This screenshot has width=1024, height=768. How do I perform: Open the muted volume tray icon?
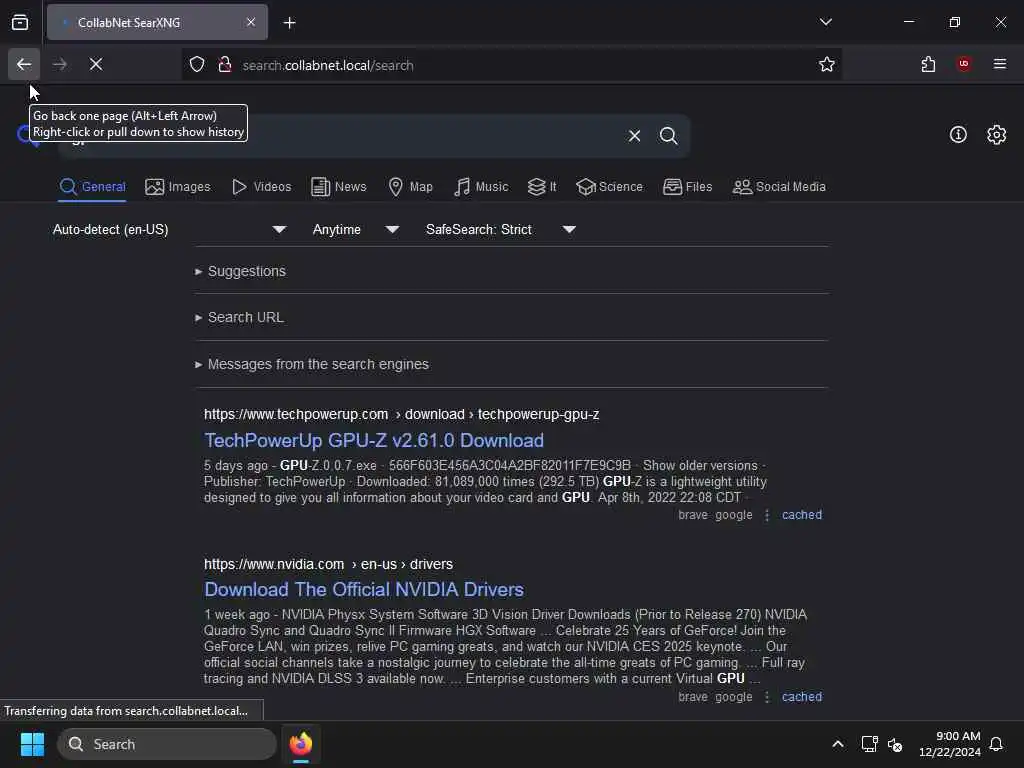(x=895, y=744)
